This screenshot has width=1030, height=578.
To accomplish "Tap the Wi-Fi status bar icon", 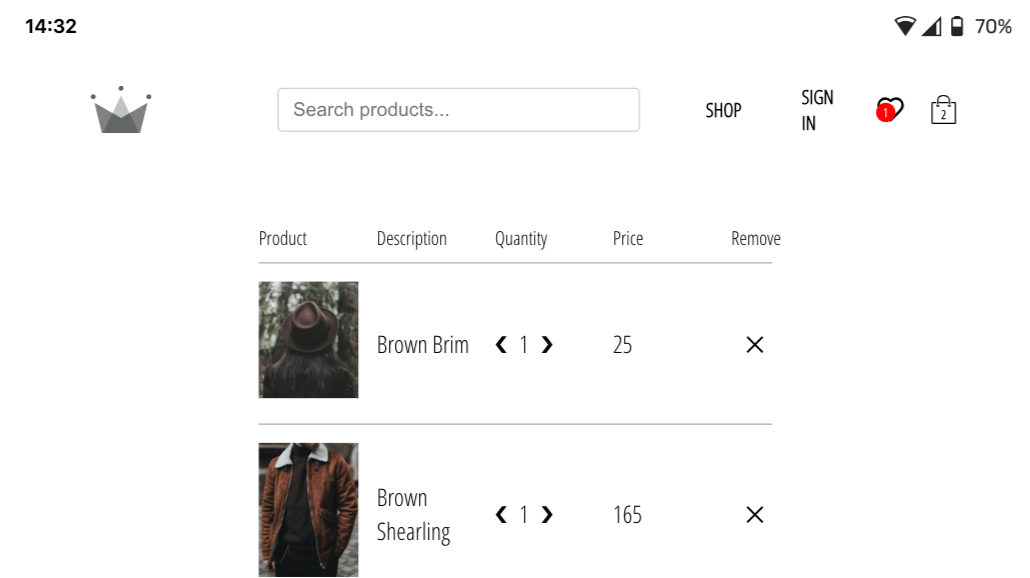I will [905, 26].
